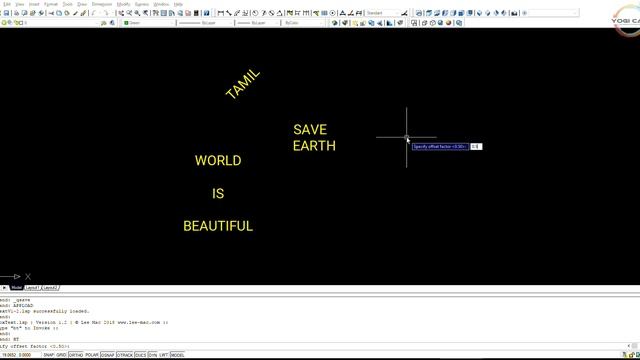
Task: Open the Standard dimension style dropdown
Action: 382,13
